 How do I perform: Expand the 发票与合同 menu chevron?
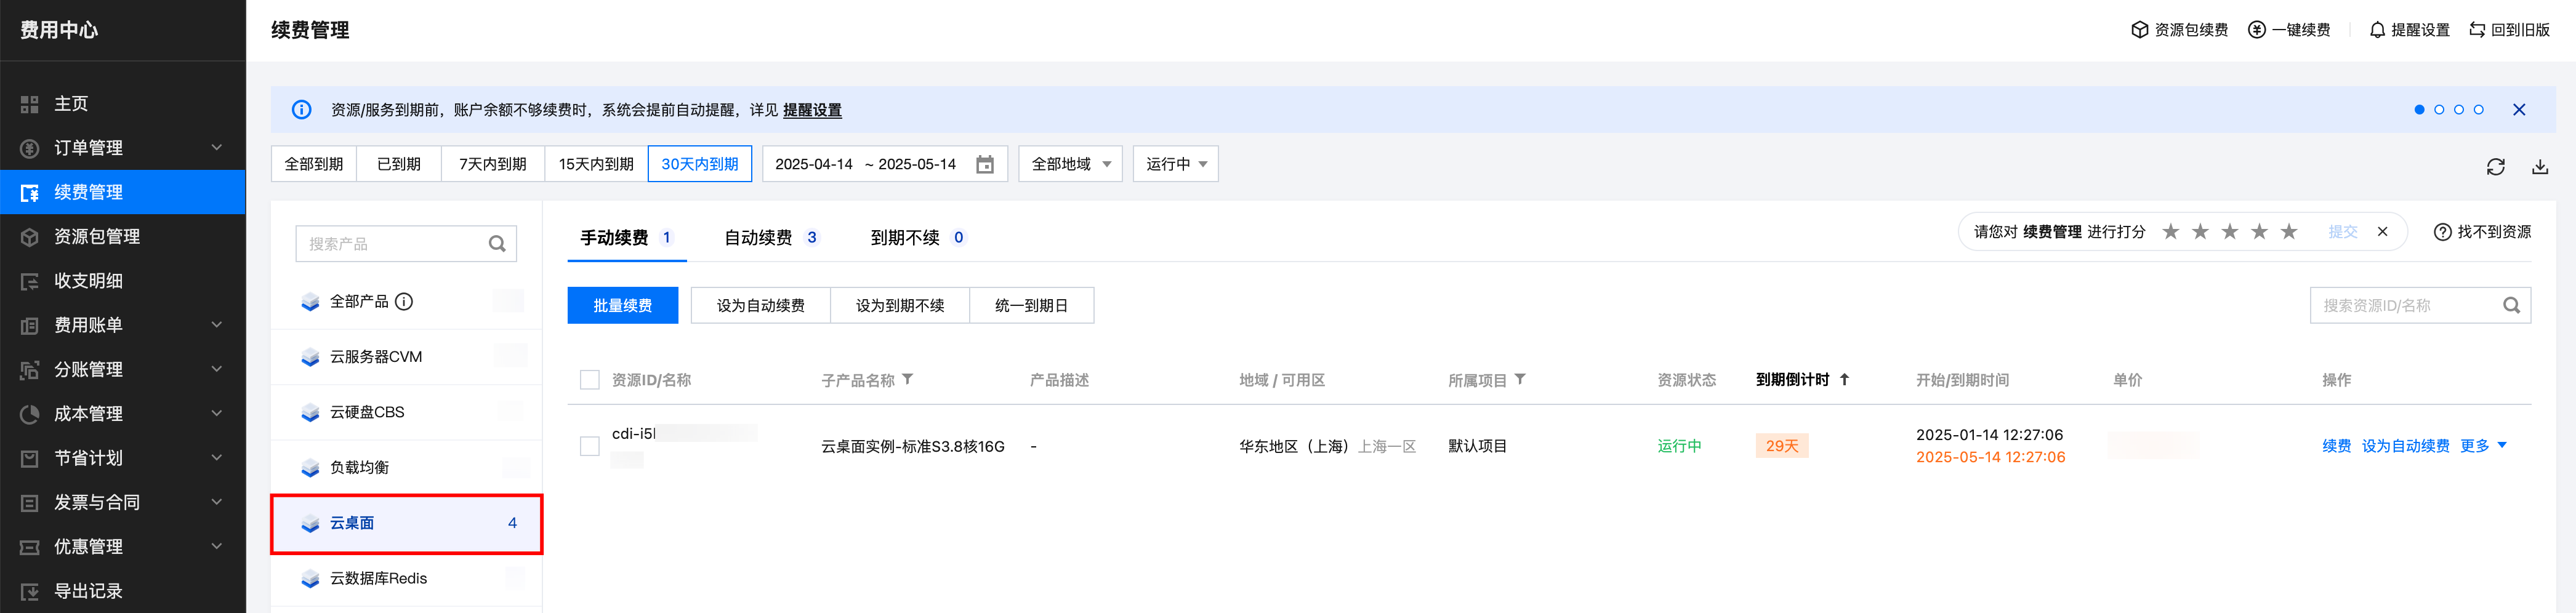(216, 503)
